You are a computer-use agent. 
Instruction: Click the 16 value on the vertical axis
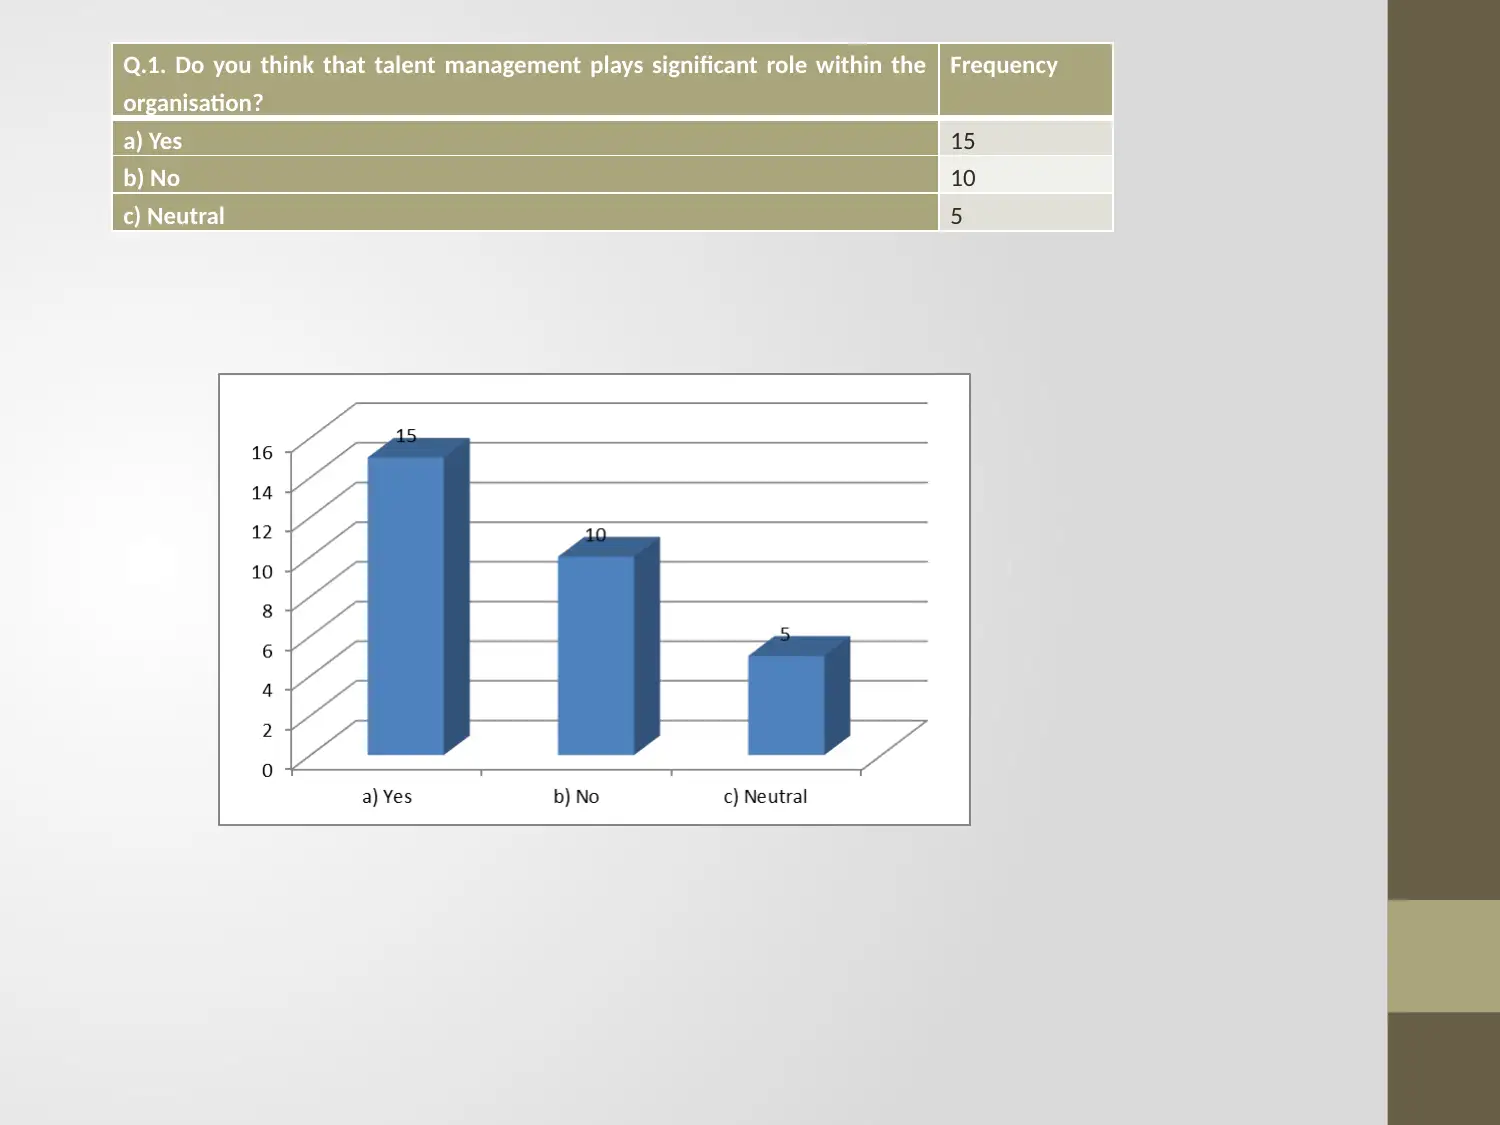262,452
